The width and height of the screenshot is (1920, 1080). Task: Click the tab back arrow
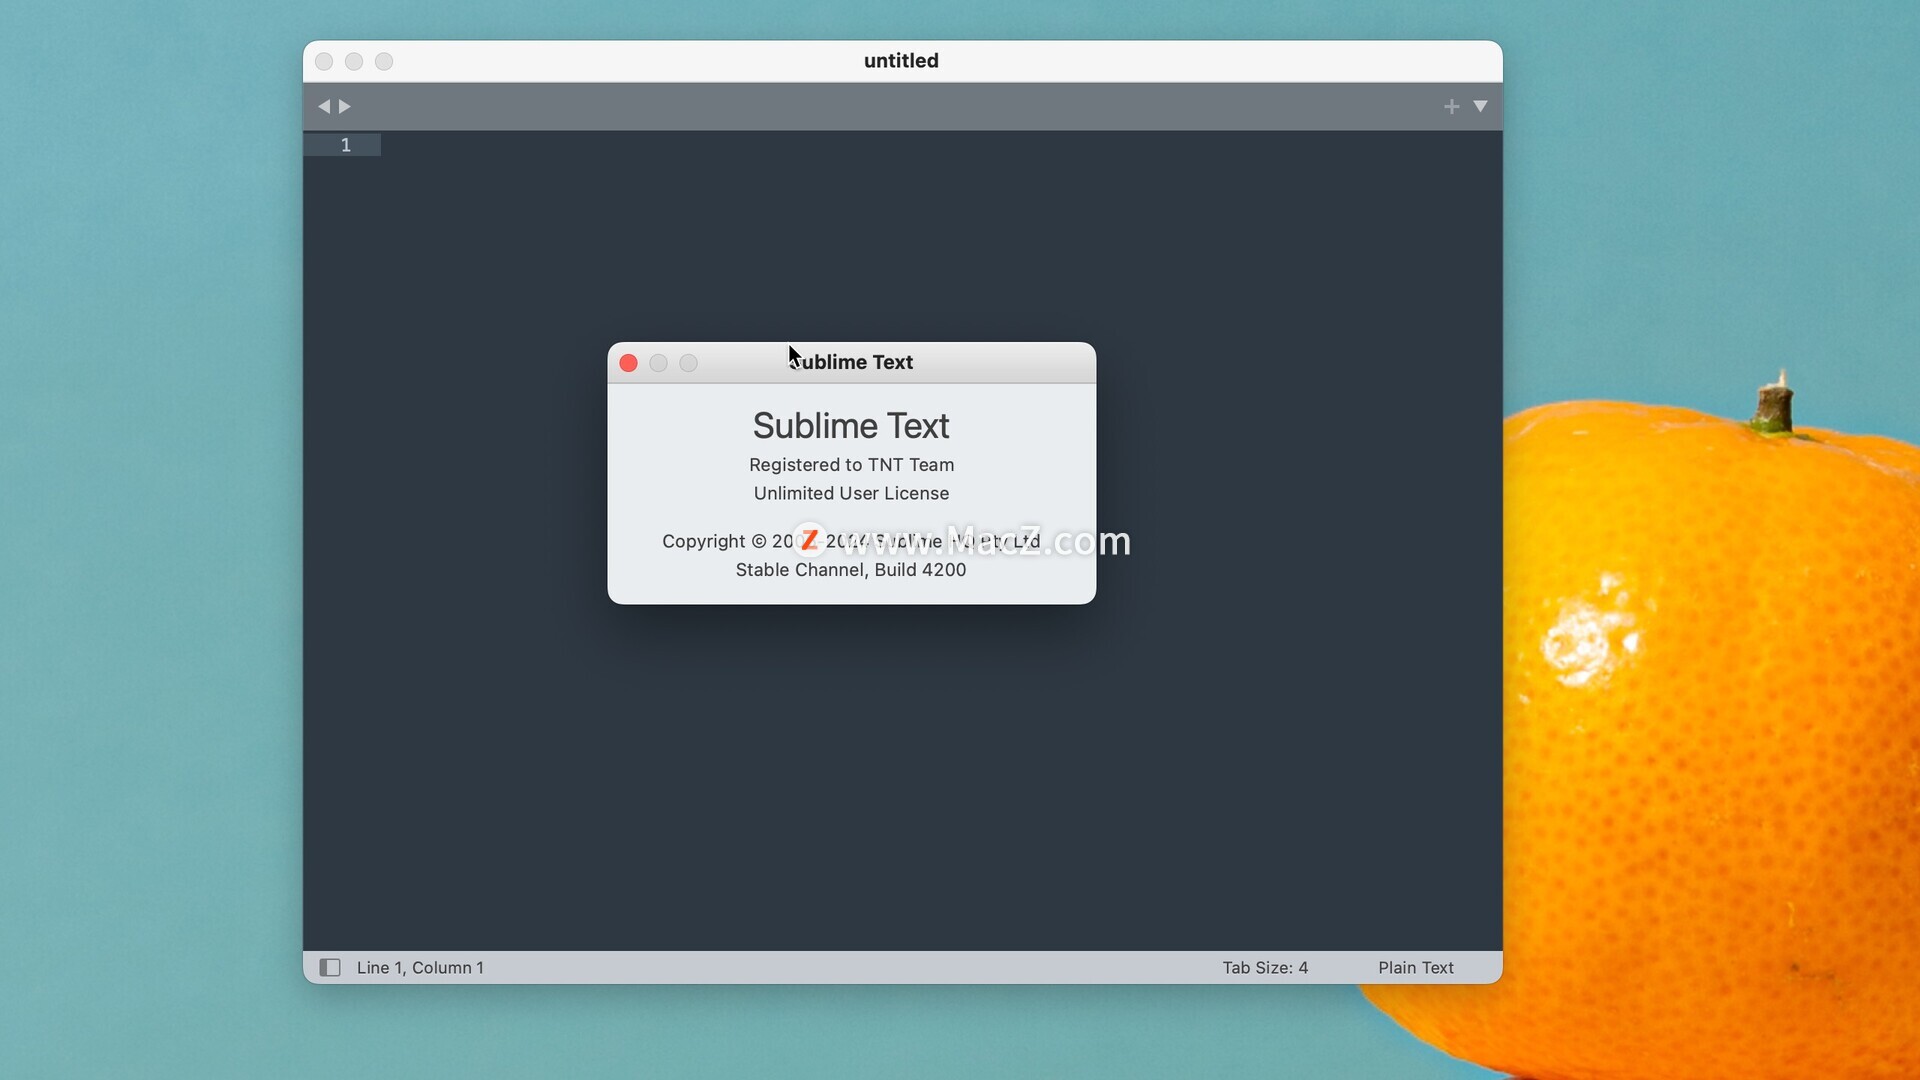pos(323,106)
